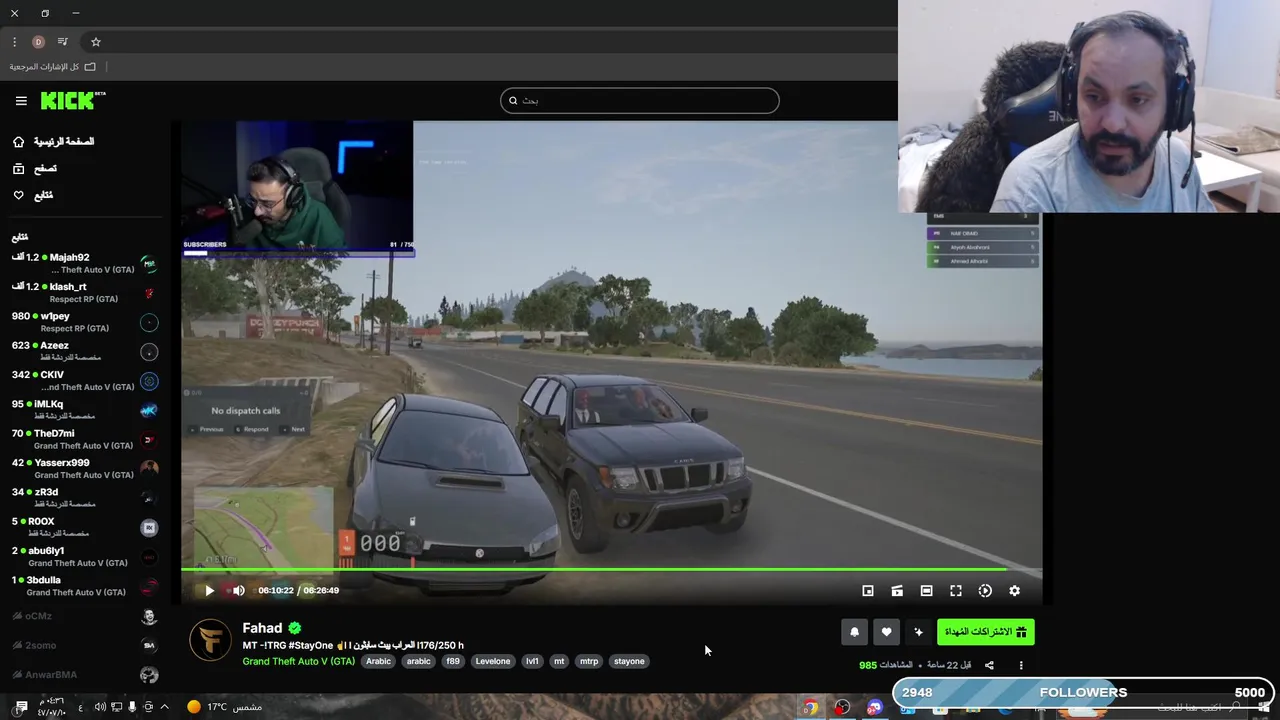The image size is (1280, 720).
Task: Select TheD7mi in the followed list
Action: tap(83, 439)
